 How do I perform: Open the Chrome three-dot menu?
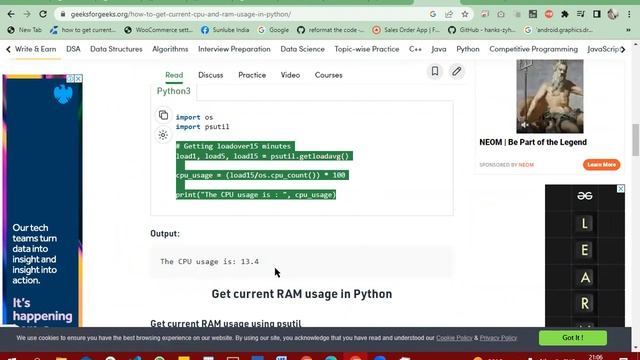[629, 14]
